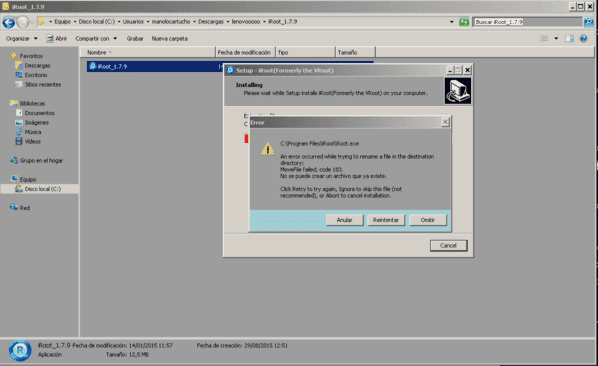
Task: Click the back navigation arrow icon
Action: 8,22
